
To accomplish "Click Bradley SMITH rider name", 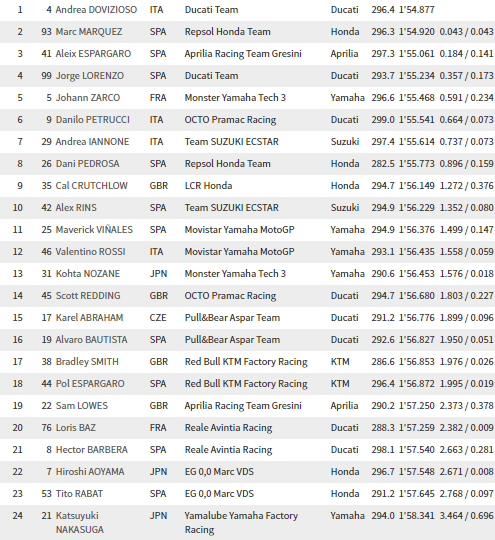I will 87,362.
